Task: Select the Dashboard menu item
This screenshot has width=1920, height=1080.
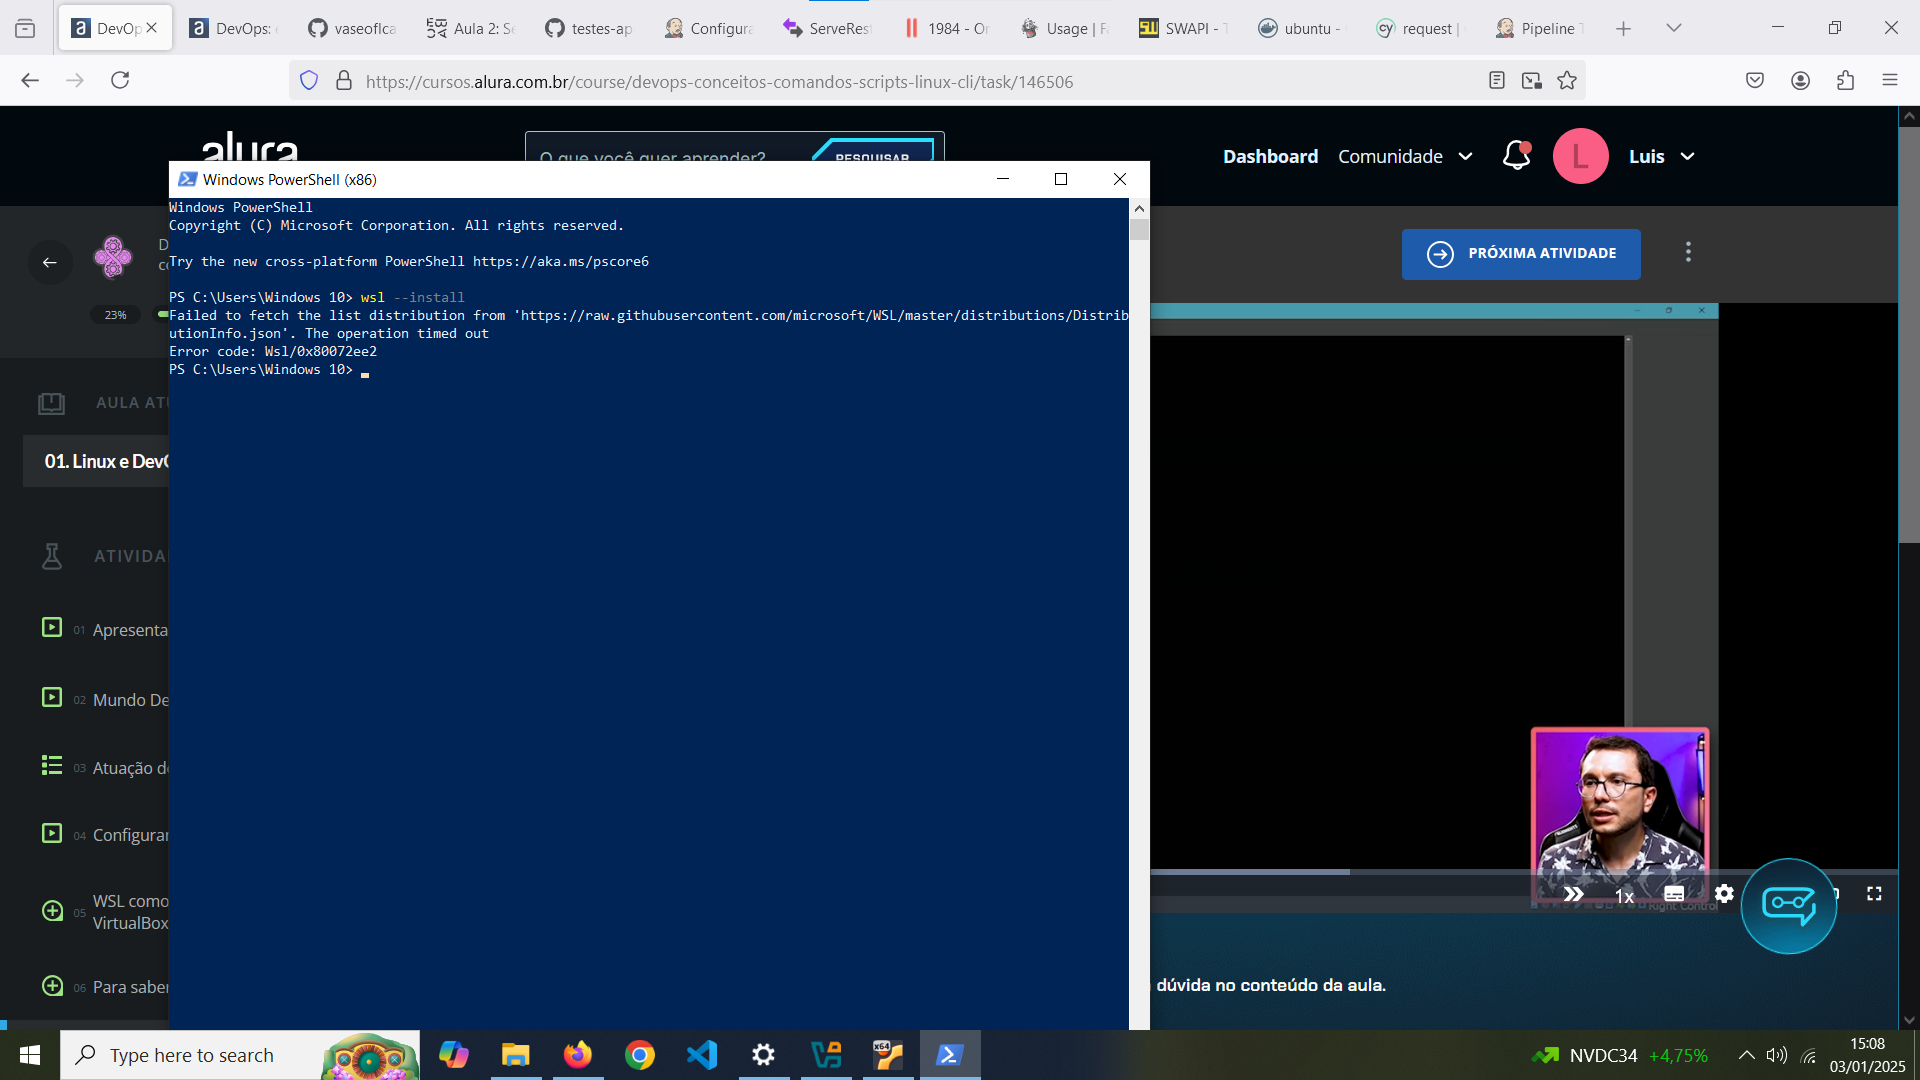Action: [1270, 156]
